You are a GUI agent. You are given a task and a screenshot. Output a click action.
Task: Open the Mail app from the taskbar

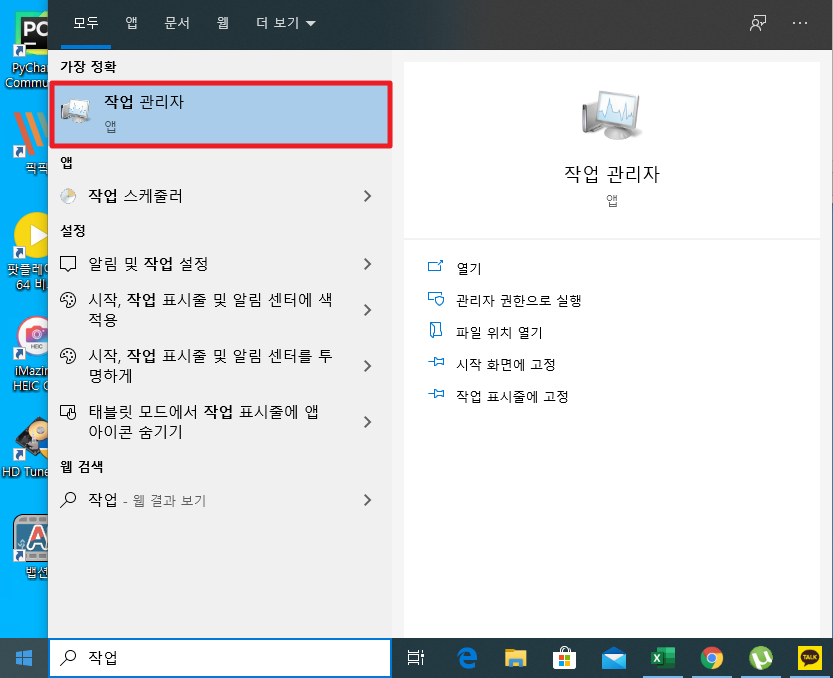click(x=614, y=658)
